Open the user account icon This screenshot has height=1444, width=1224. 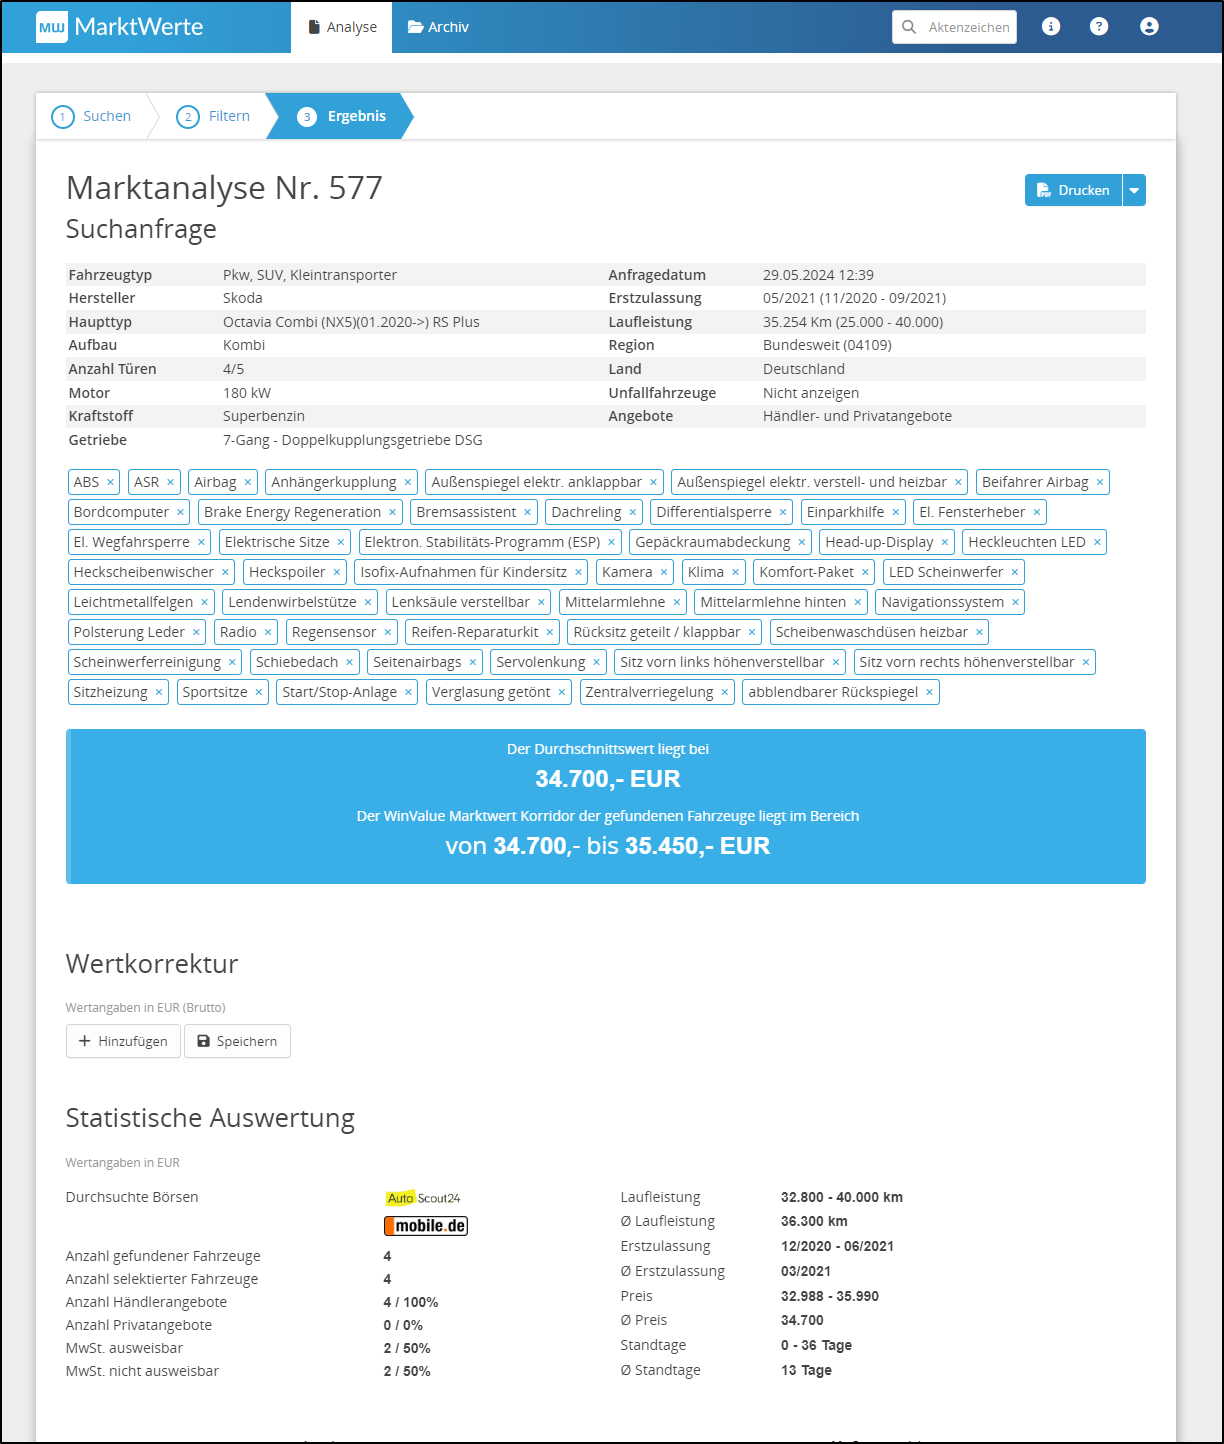[1149, 27]
